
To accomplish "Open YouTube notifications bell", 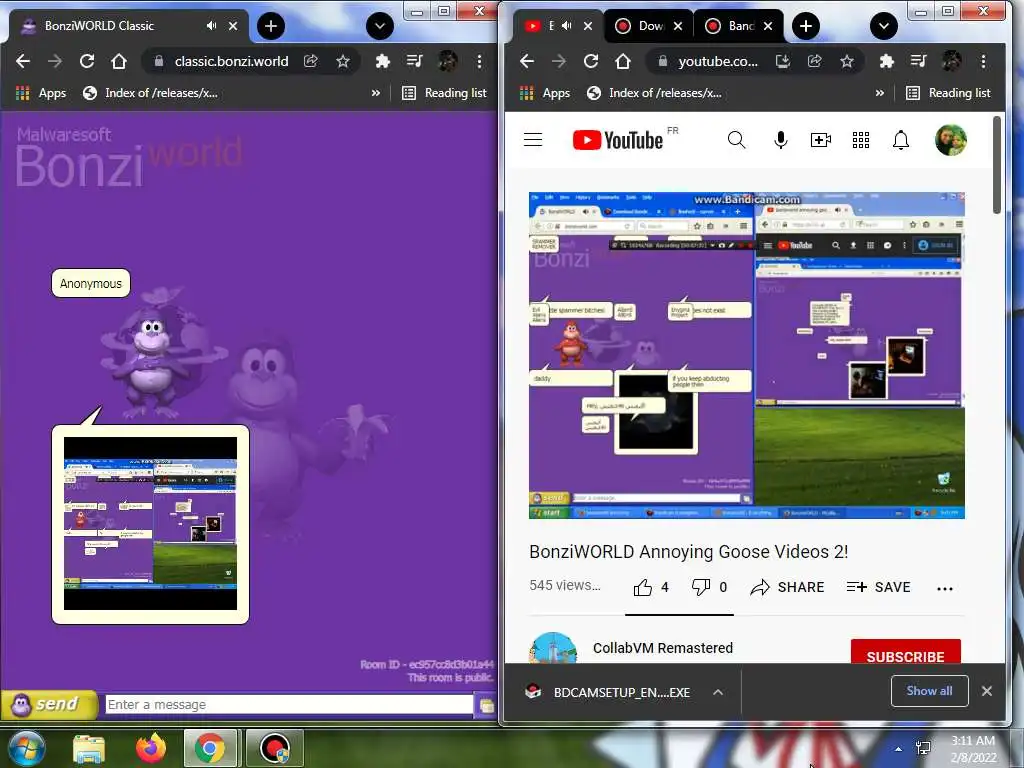I will [x=901, y=140].
